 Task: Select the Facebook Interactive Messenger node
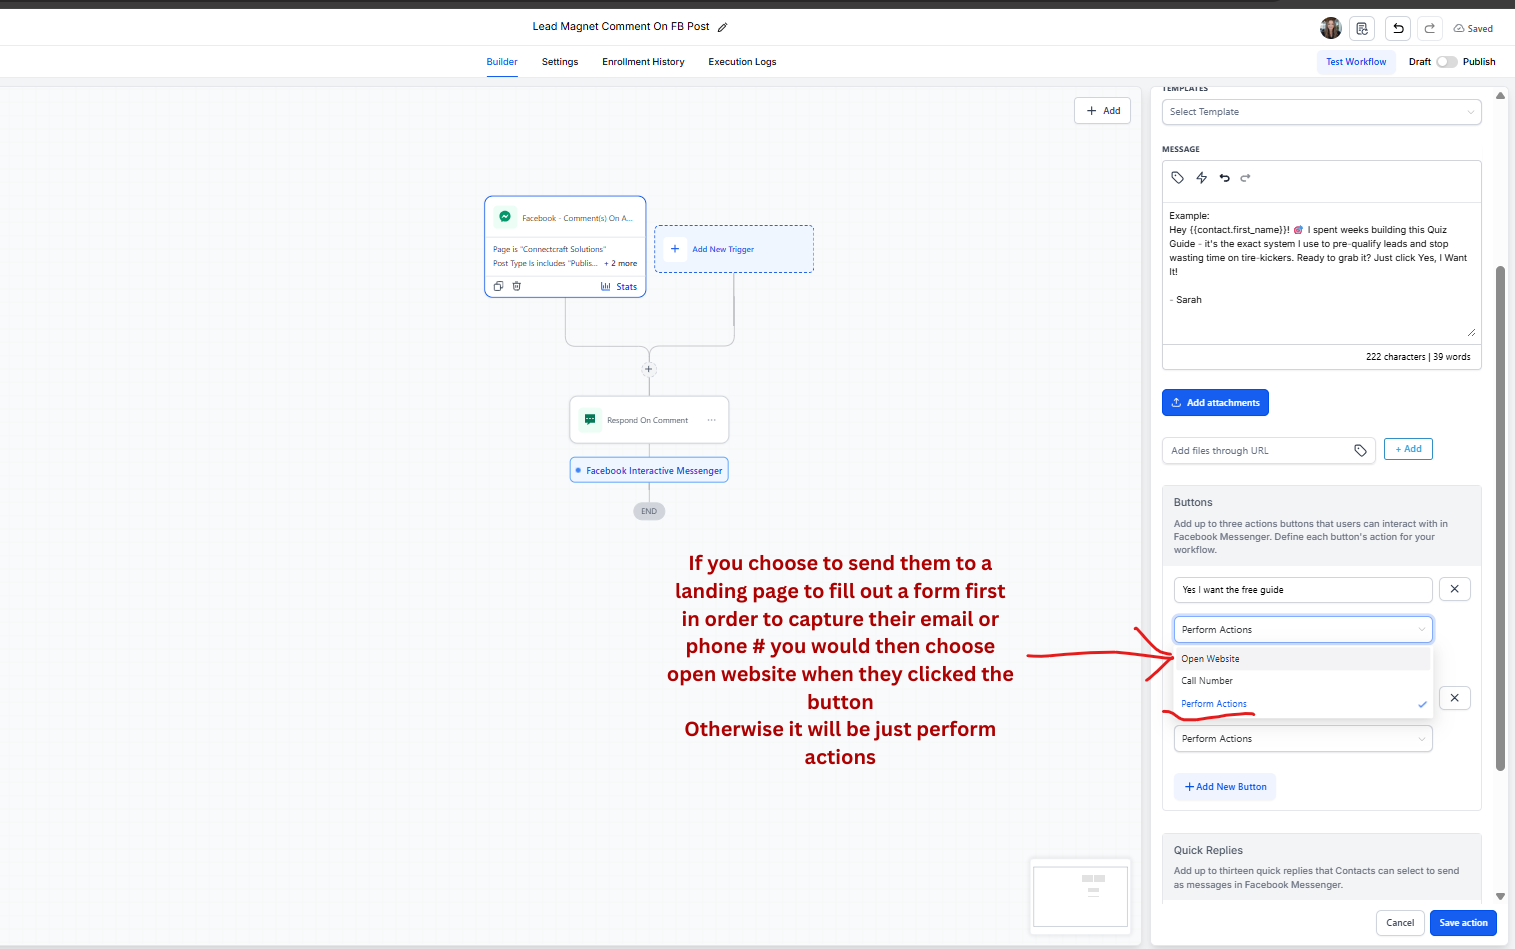pyautogui.click(x=649, y=470)
